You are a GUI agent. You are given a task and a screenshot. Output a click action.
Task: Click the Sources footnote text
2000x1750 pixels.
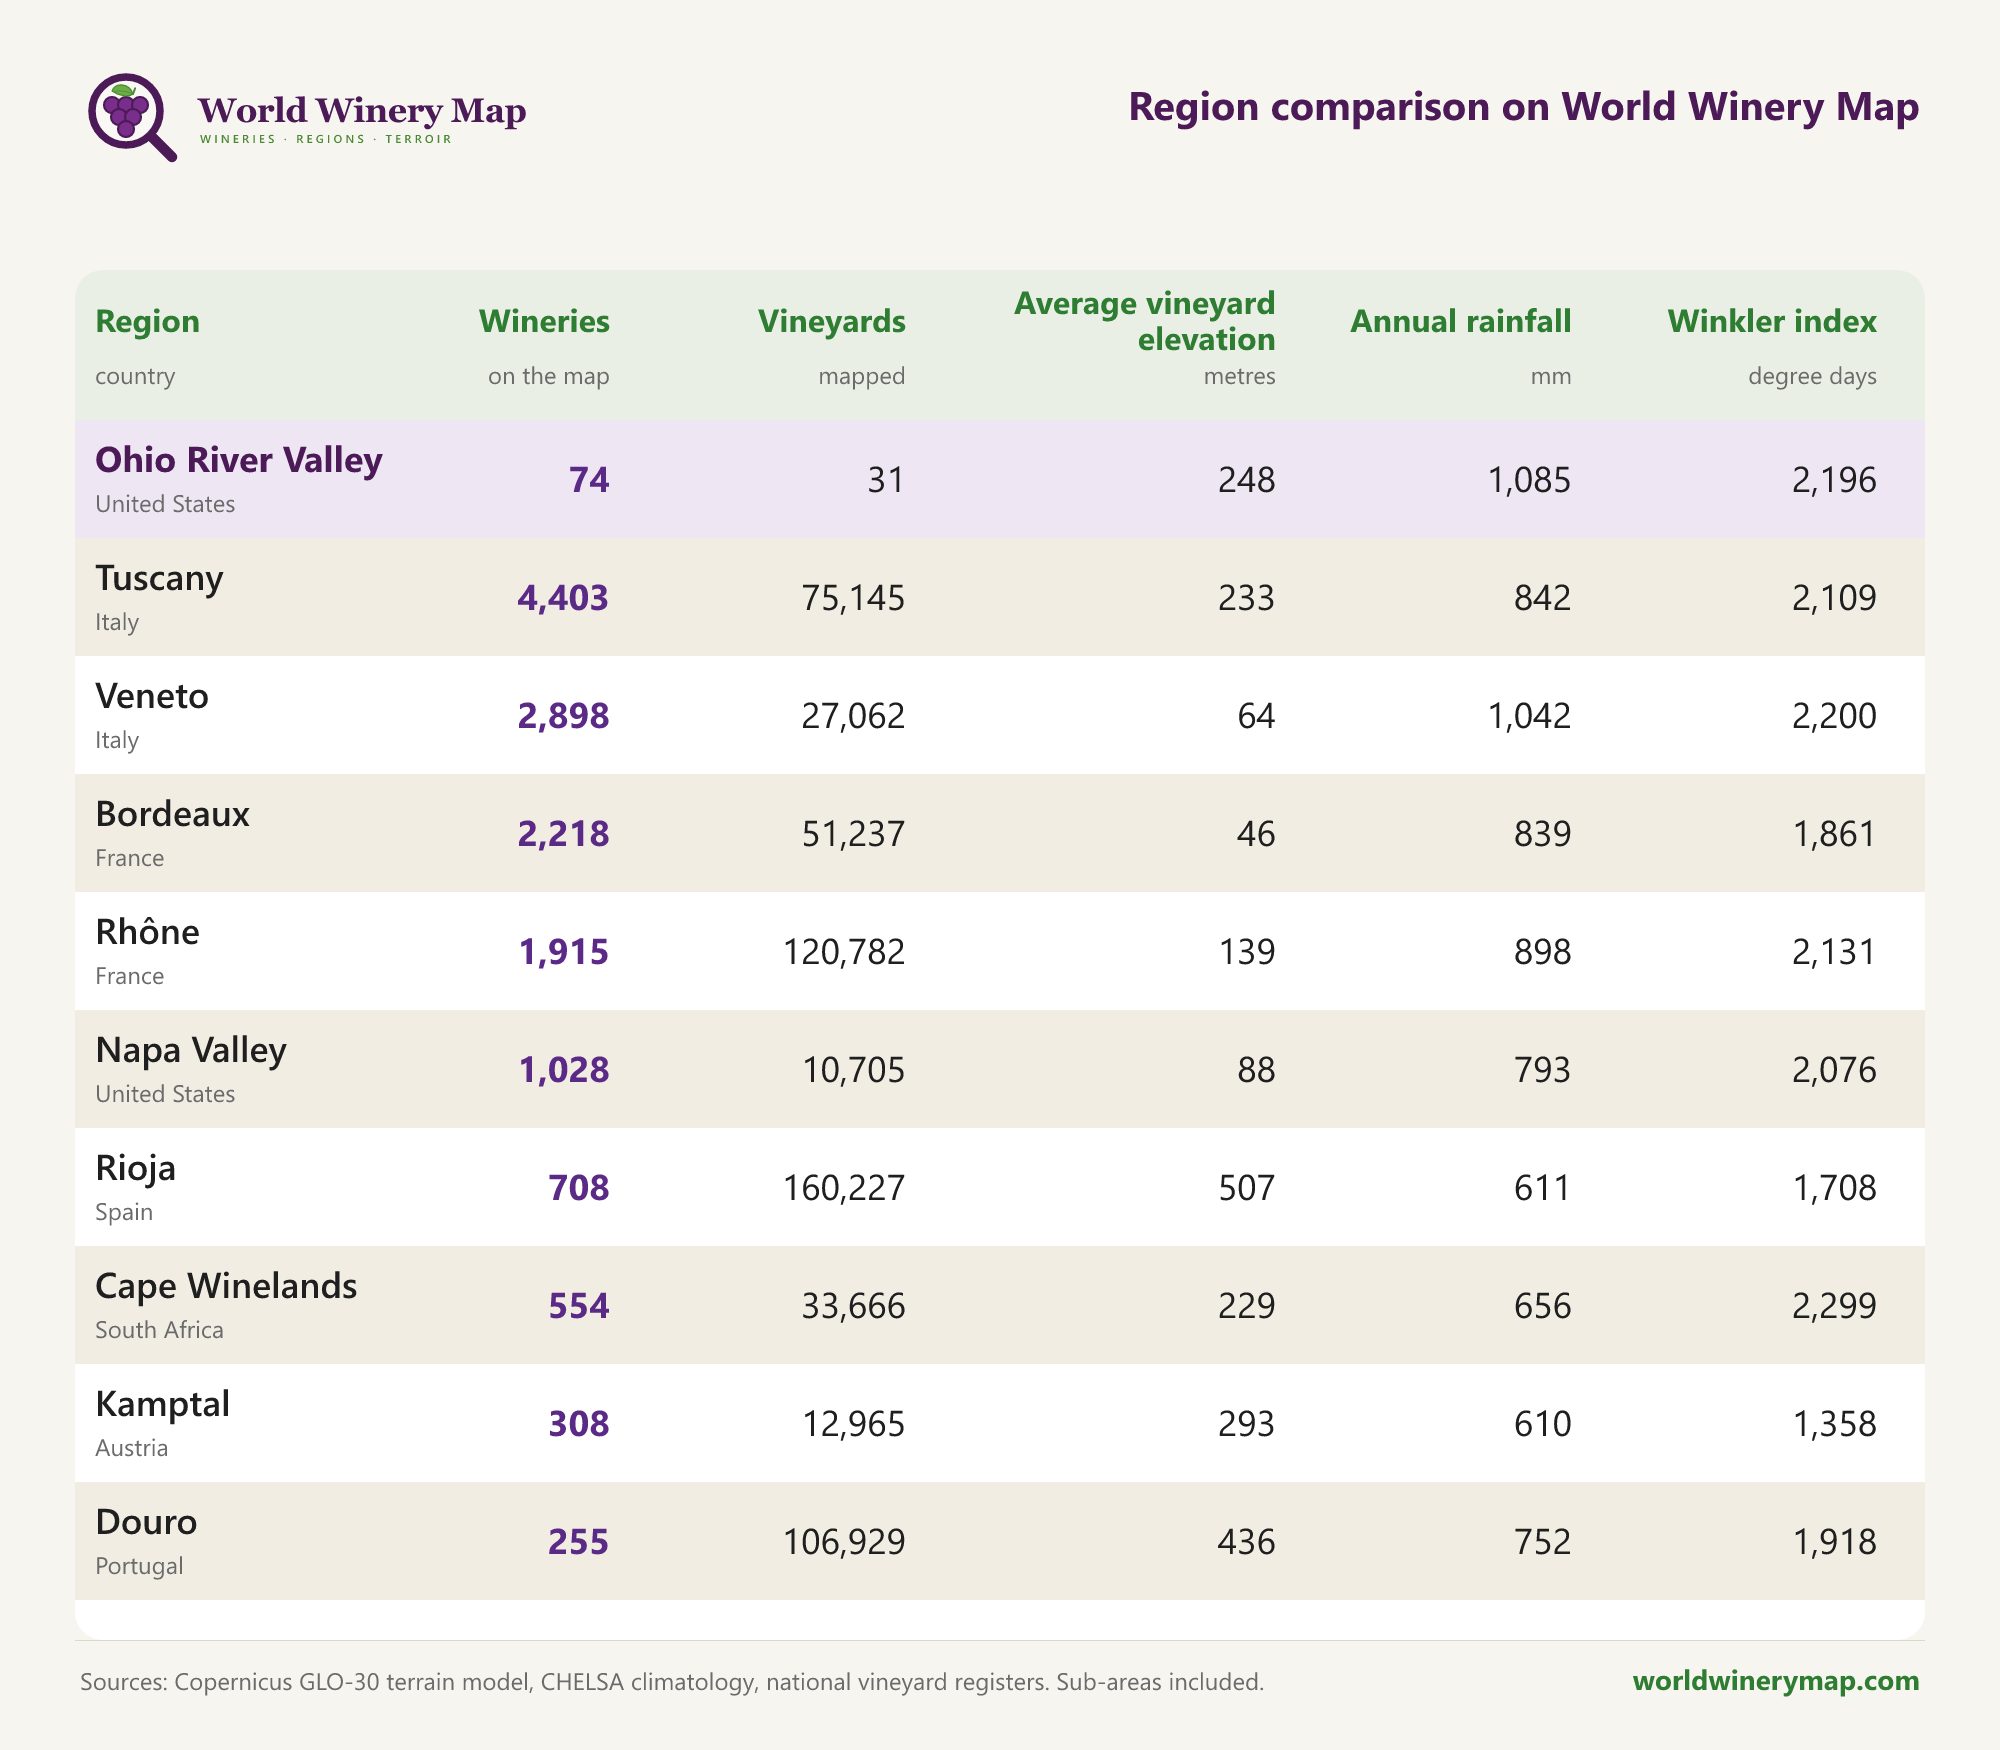click(672, 1682)
